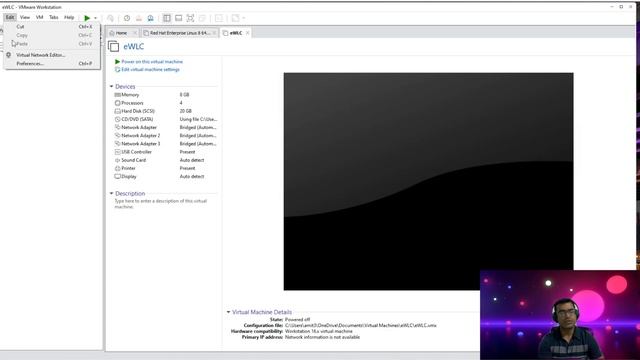Click the Send Ctrl+Alt+Del toolbar icon
Viewport: 640px width, 360px height.
coord(110,18)
